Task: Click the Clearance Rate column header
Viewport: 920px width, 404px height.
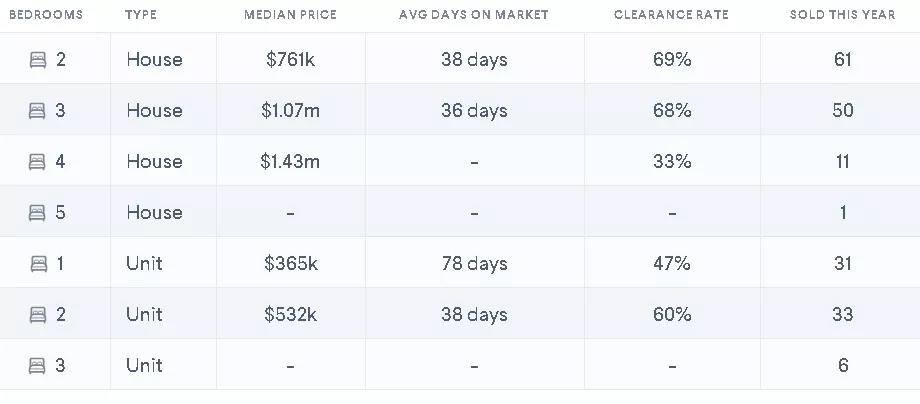Action: click(671, 16)
